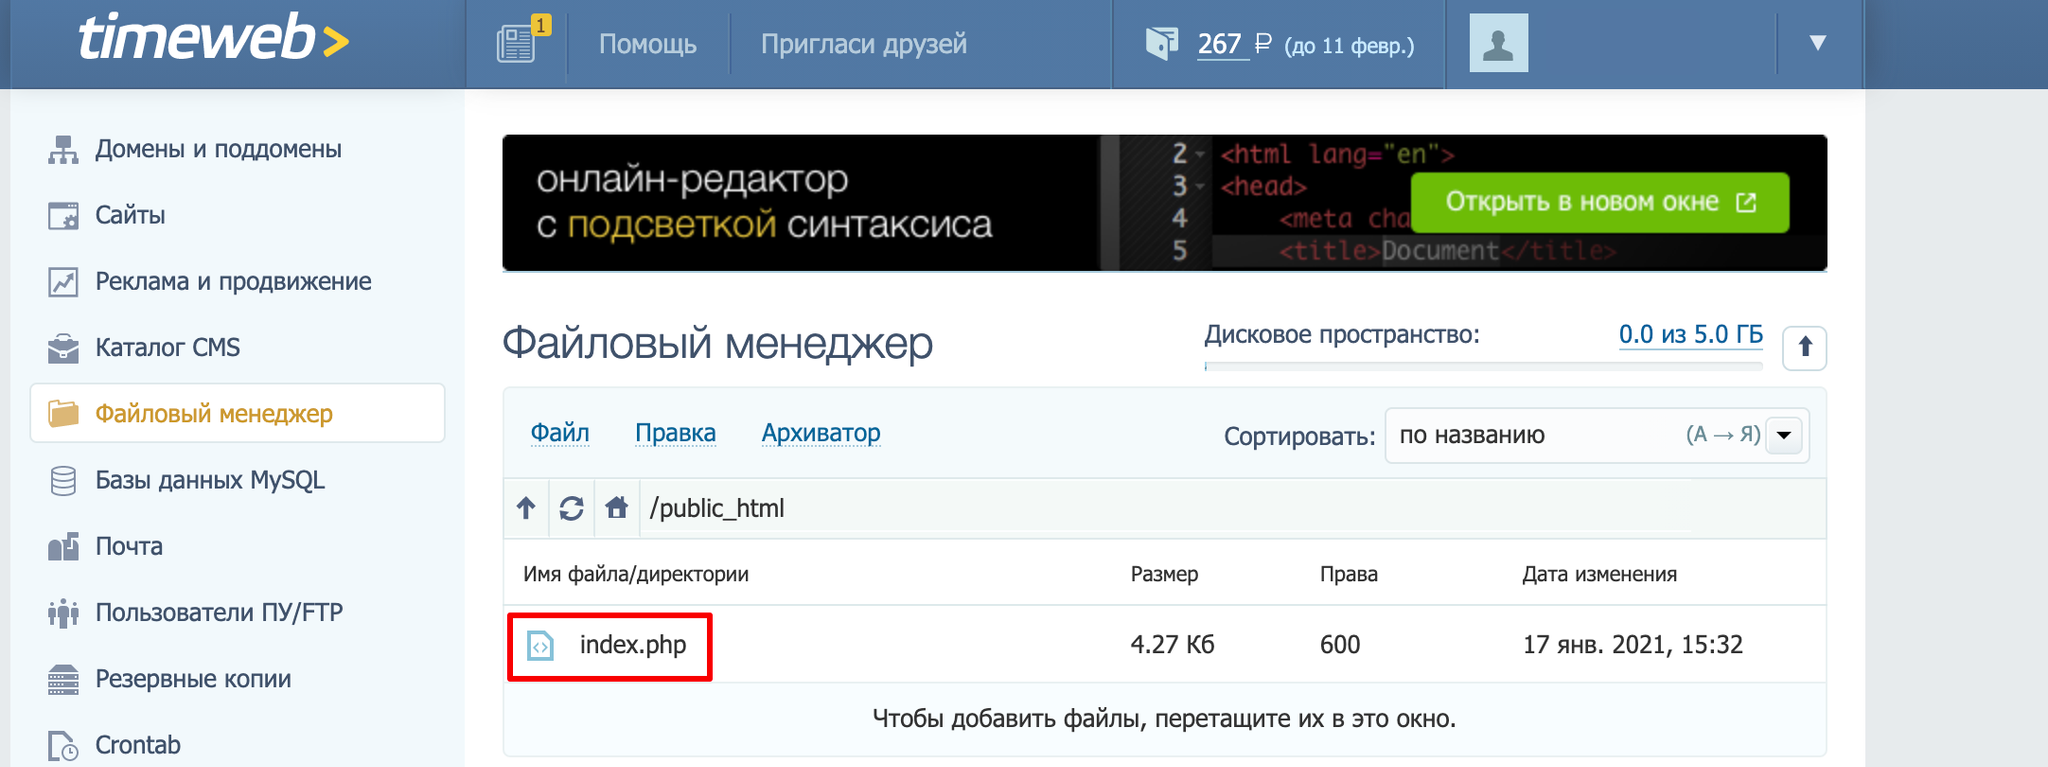
Task: Click the Сайты sidebar icon
Action: [x=63, y=216]
